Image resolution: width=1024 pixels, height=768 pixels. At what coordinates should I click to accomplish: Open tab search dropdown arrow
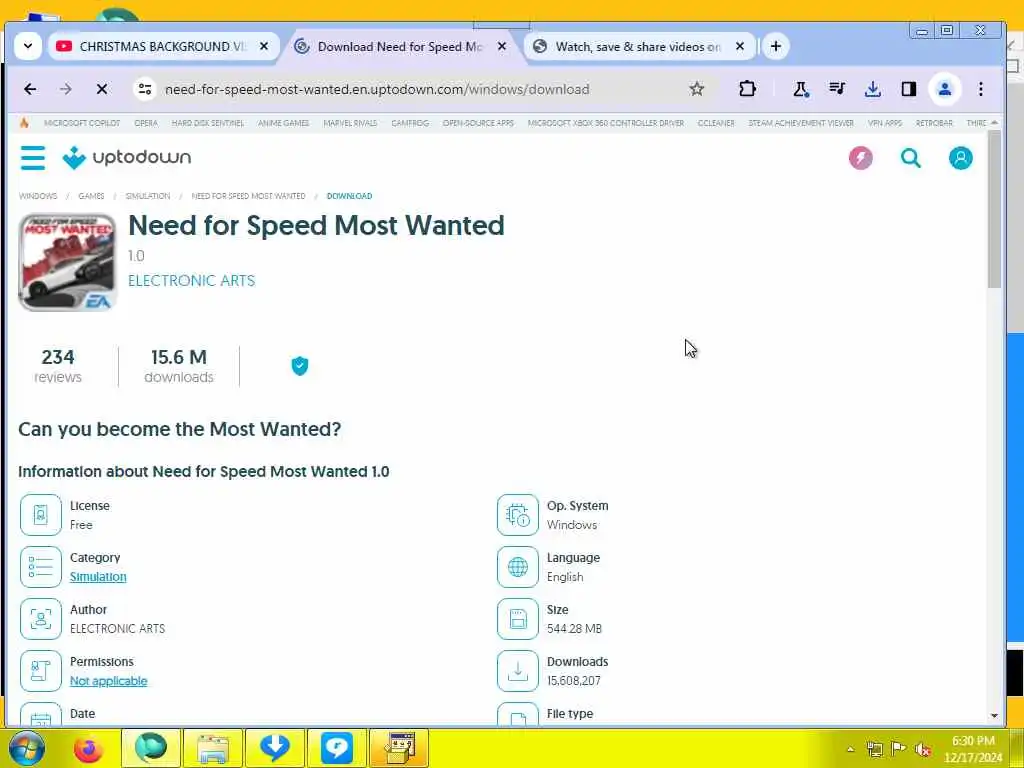pyautogui.click(x=27, y=46)
